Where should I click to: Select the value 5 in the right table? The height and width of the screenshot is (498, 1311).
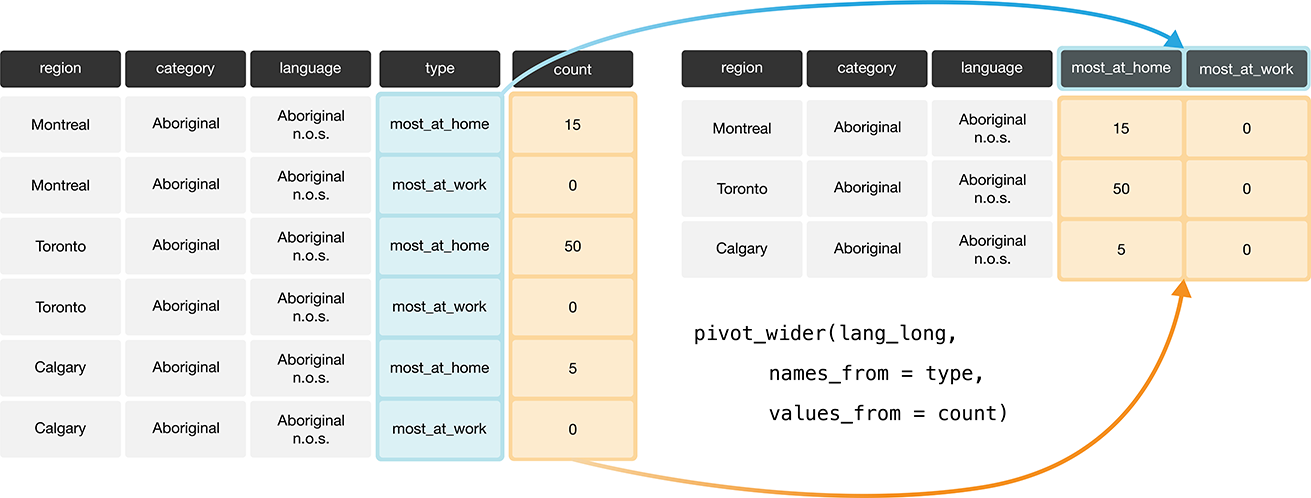[1120, 249]
